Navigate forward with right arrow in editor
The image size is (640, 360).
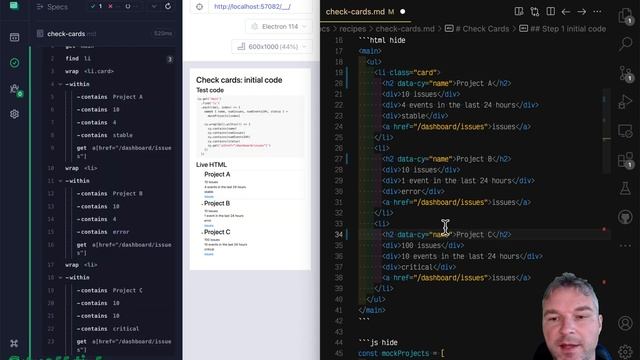(582, 12)
